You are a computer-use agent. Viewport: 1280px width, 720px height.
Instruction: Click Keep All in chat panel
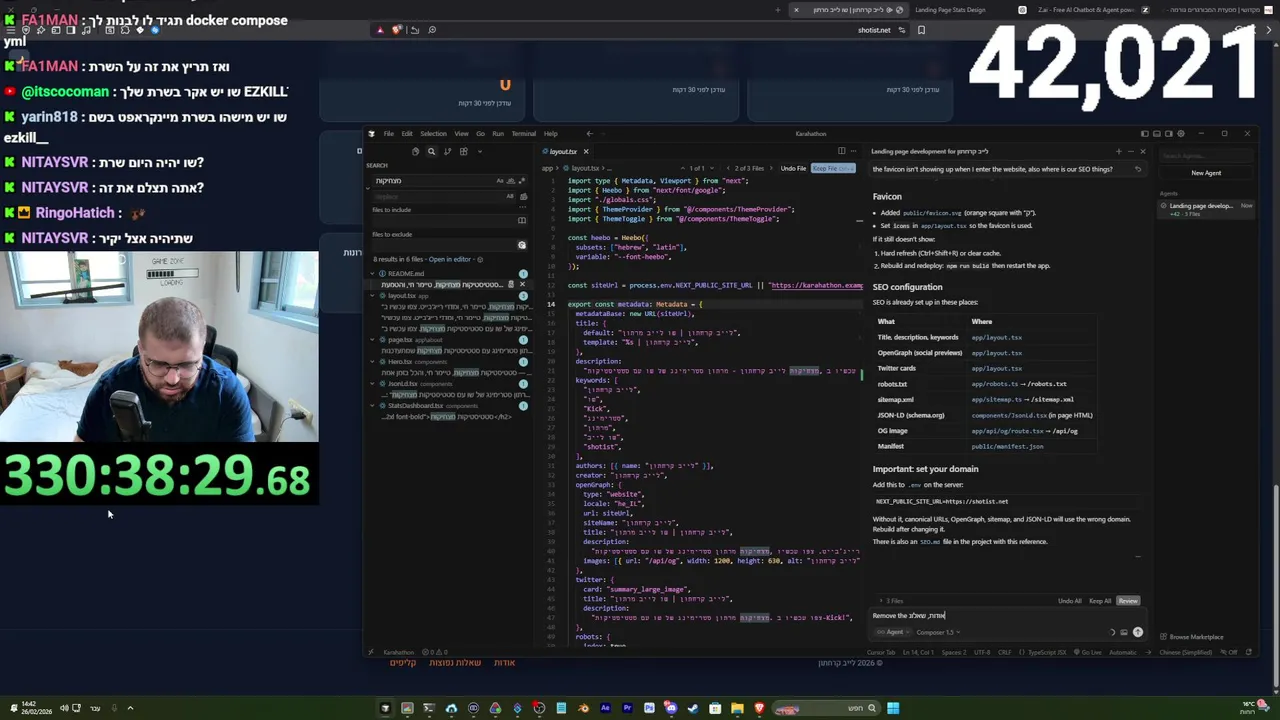click(x=1100, y=601)
